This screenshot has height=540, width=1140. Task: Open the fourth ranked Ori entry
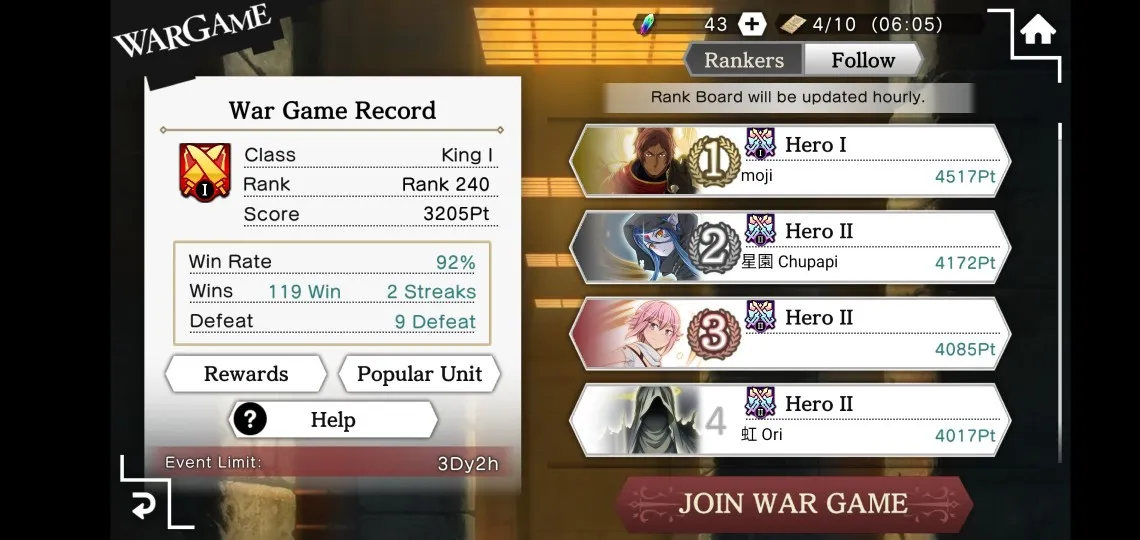click(x=790, y=420)
